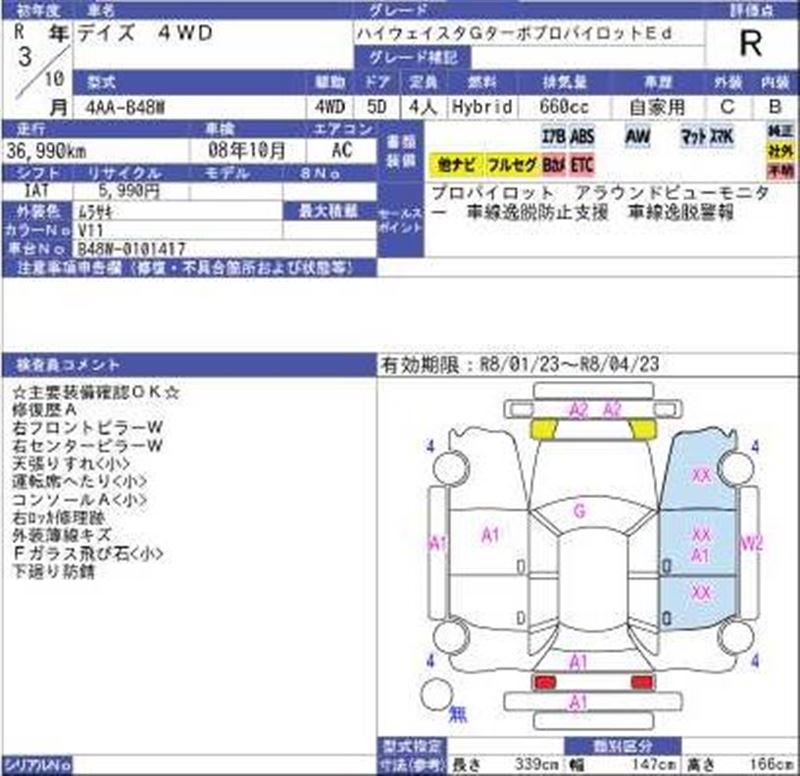Click the interior grade B cell
Screen dimensions: 800x776
(x=775, y=107)
